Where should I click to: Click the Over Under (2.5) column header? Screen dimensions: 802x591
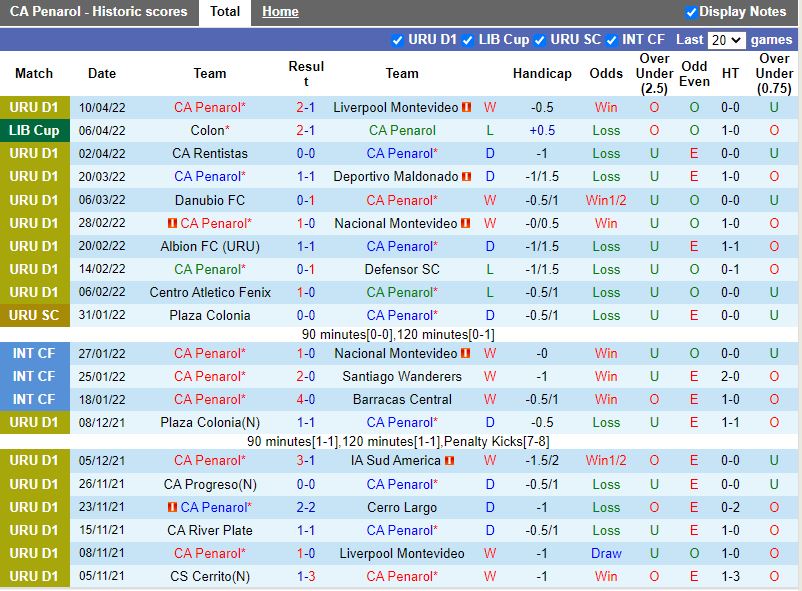coord(654,74)
